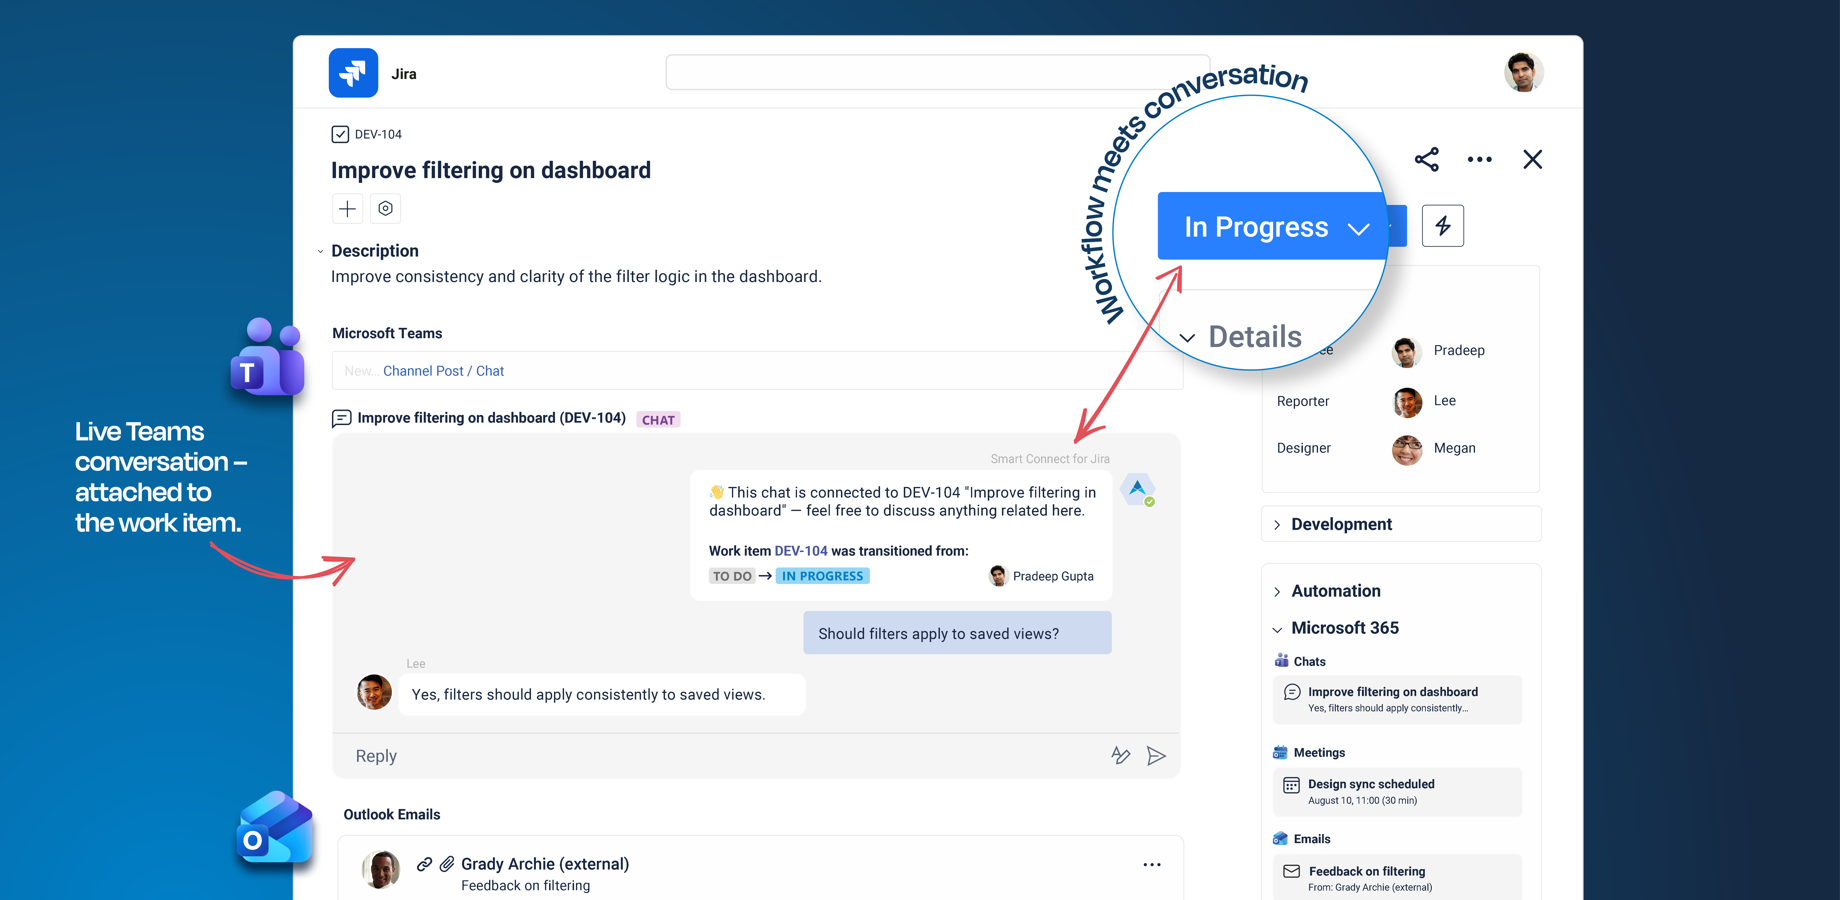
Task: Start a new Channel Post / Chat
Action: 444,370
